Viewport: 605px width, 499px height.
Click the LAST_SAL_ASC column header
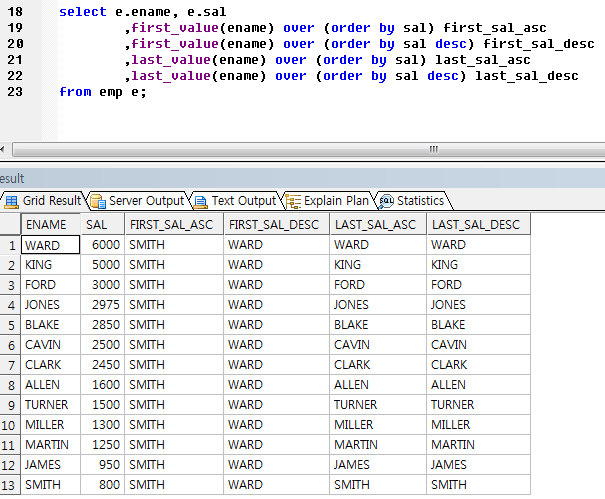[377, 225]
